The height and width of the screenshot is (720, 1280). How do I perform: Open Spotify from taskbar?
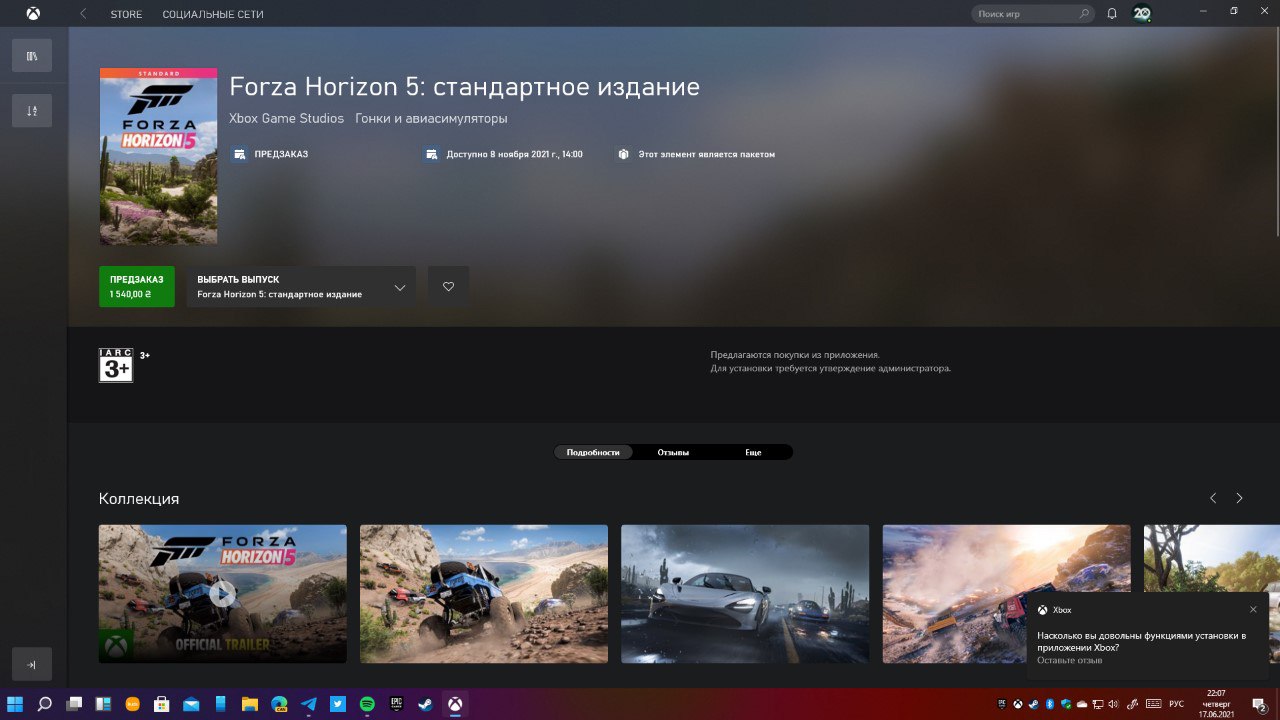(x=367, y=704)
